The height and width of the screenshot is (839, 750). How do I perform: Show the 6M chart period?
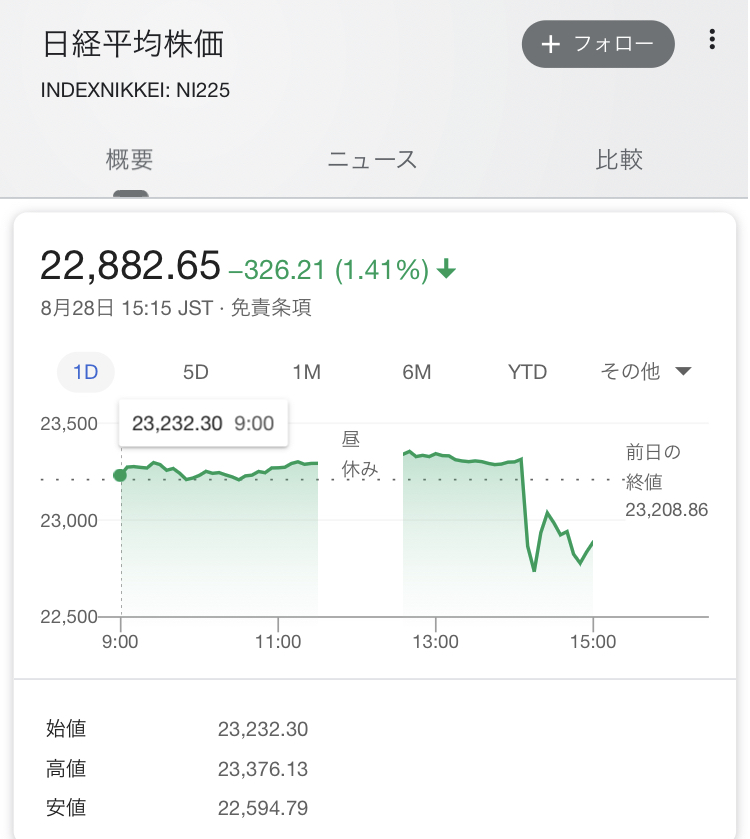pos(417,372)
